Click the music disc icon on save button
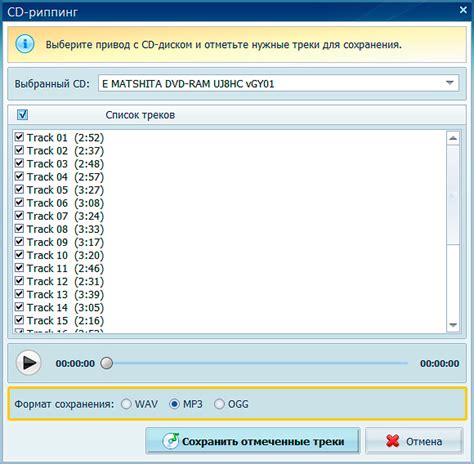 (171, 441)
